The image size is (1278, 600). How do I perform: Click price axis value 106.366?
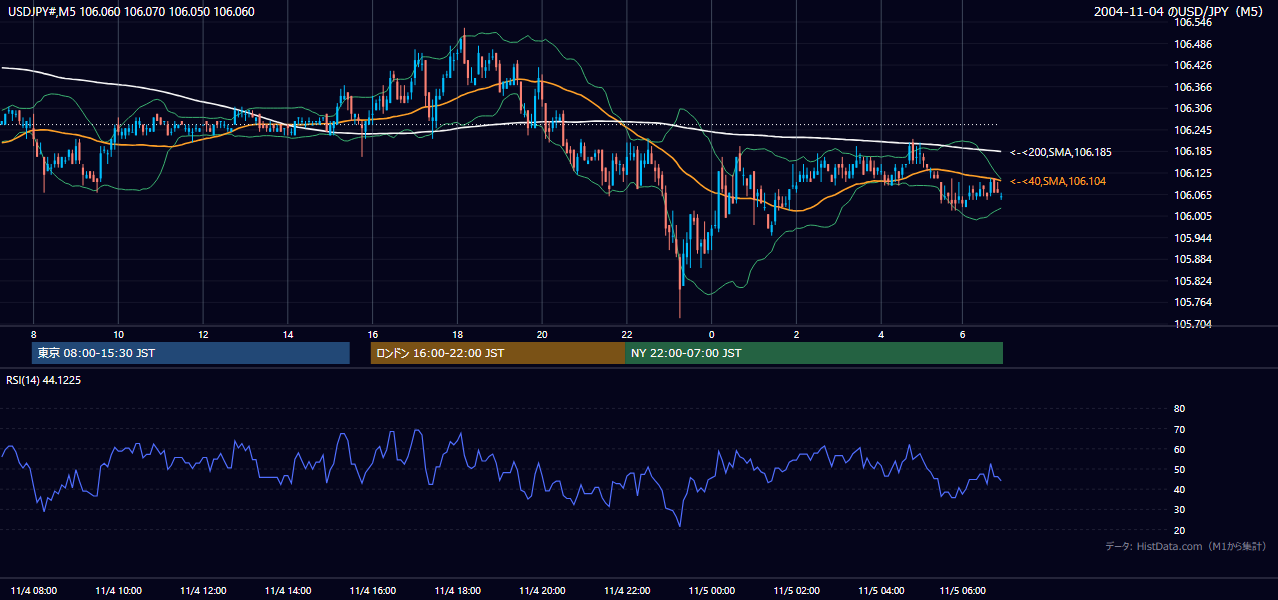click(1194, 87)
